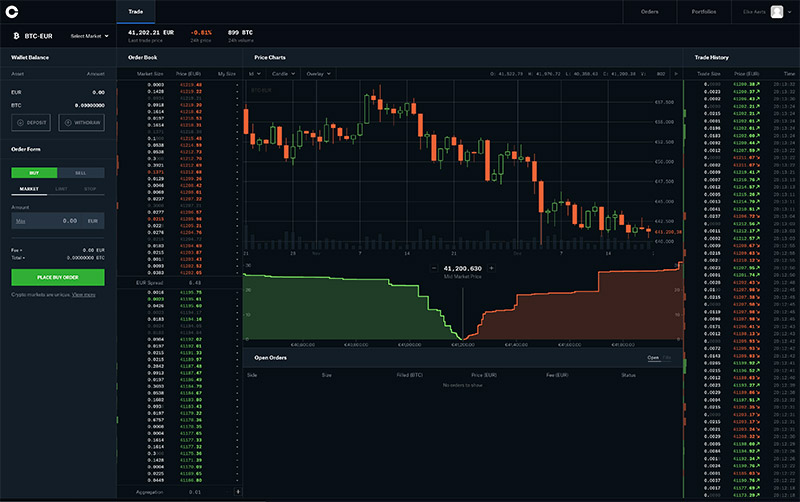
Task: Select the 41195.75 bid row in order book
Action: (x=180, y=292)
